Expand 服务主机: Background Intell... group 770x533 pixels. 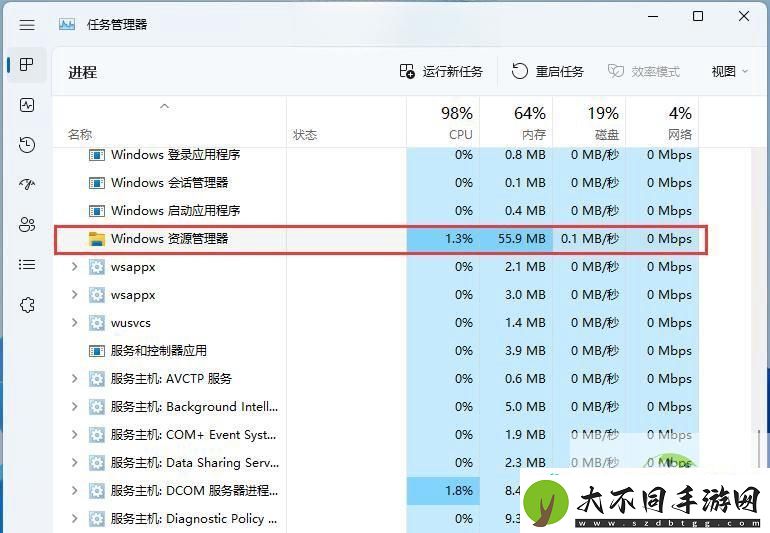point(75,407)
